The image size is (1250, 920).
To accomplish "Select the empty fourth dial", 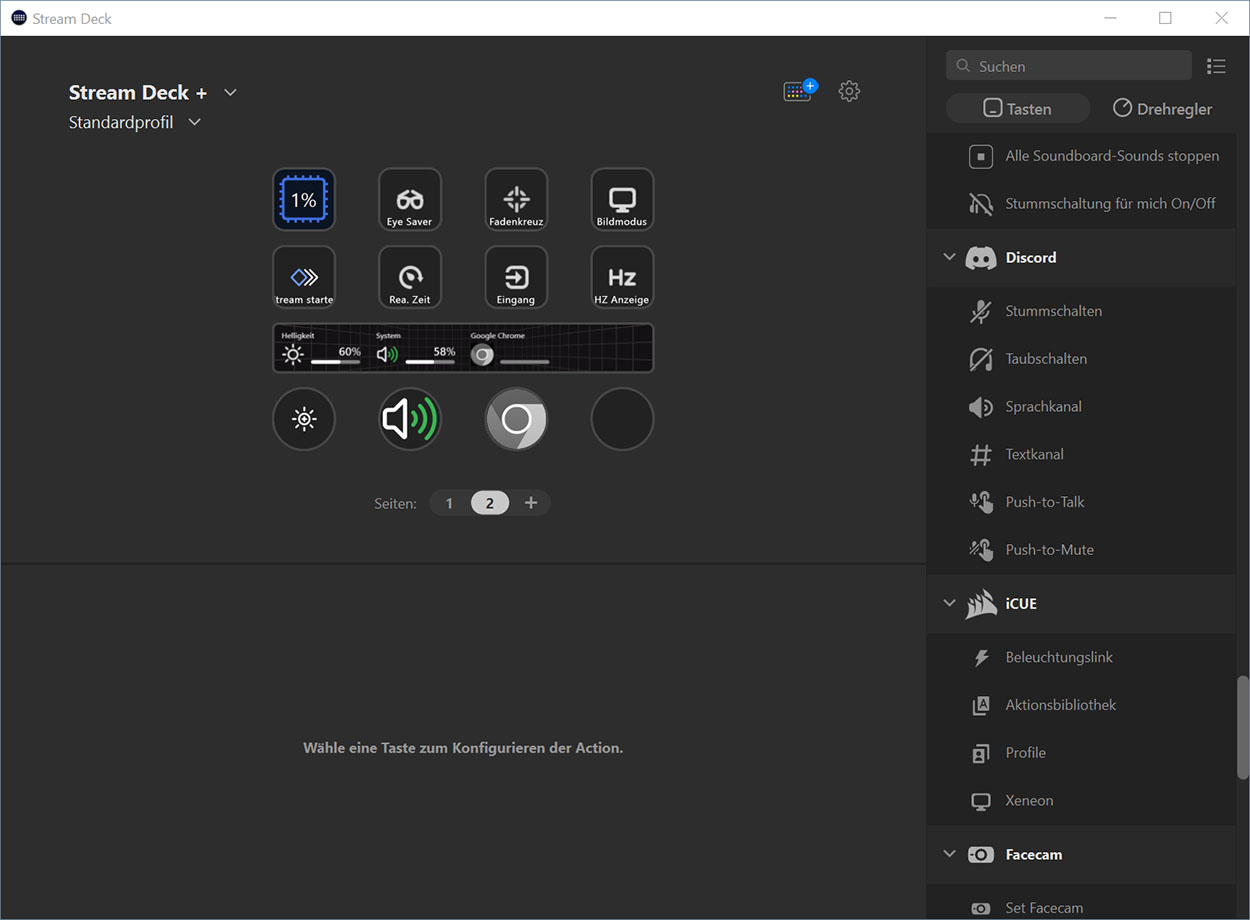I will [622, 419].
